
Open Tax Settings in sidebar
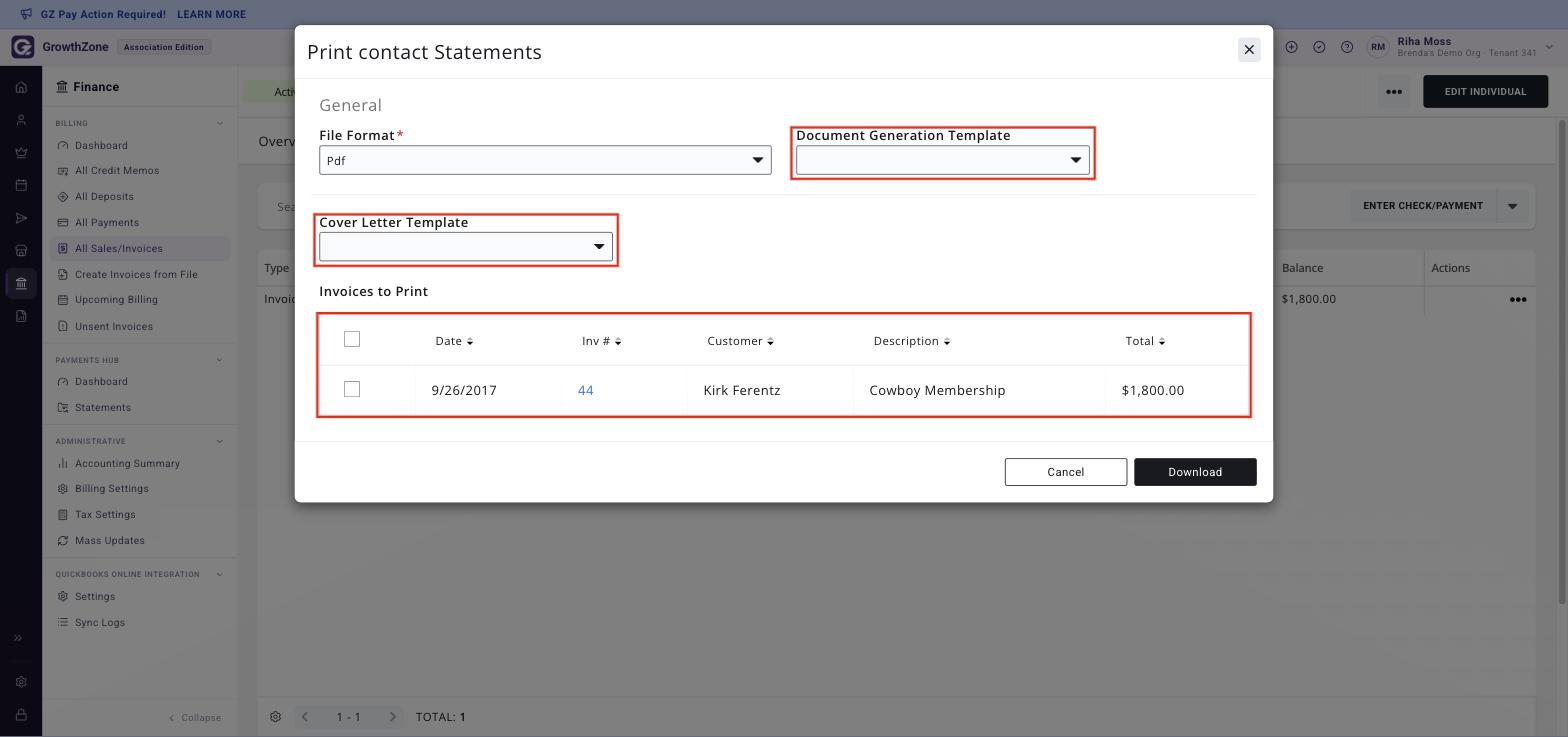click(105, 515)
